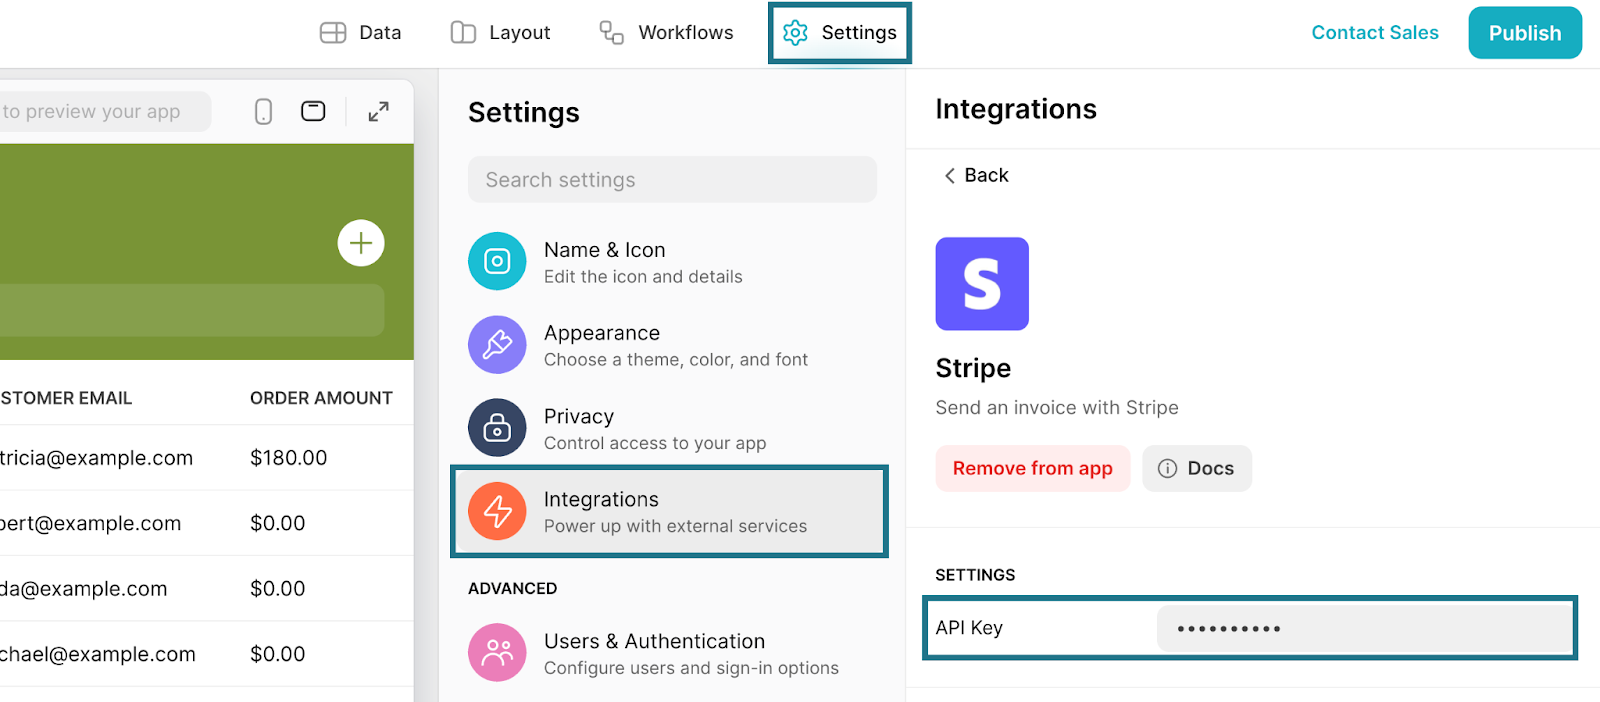Open Privacy settings
Viewport: 1600px width, 702px height.
click(672, 428)
